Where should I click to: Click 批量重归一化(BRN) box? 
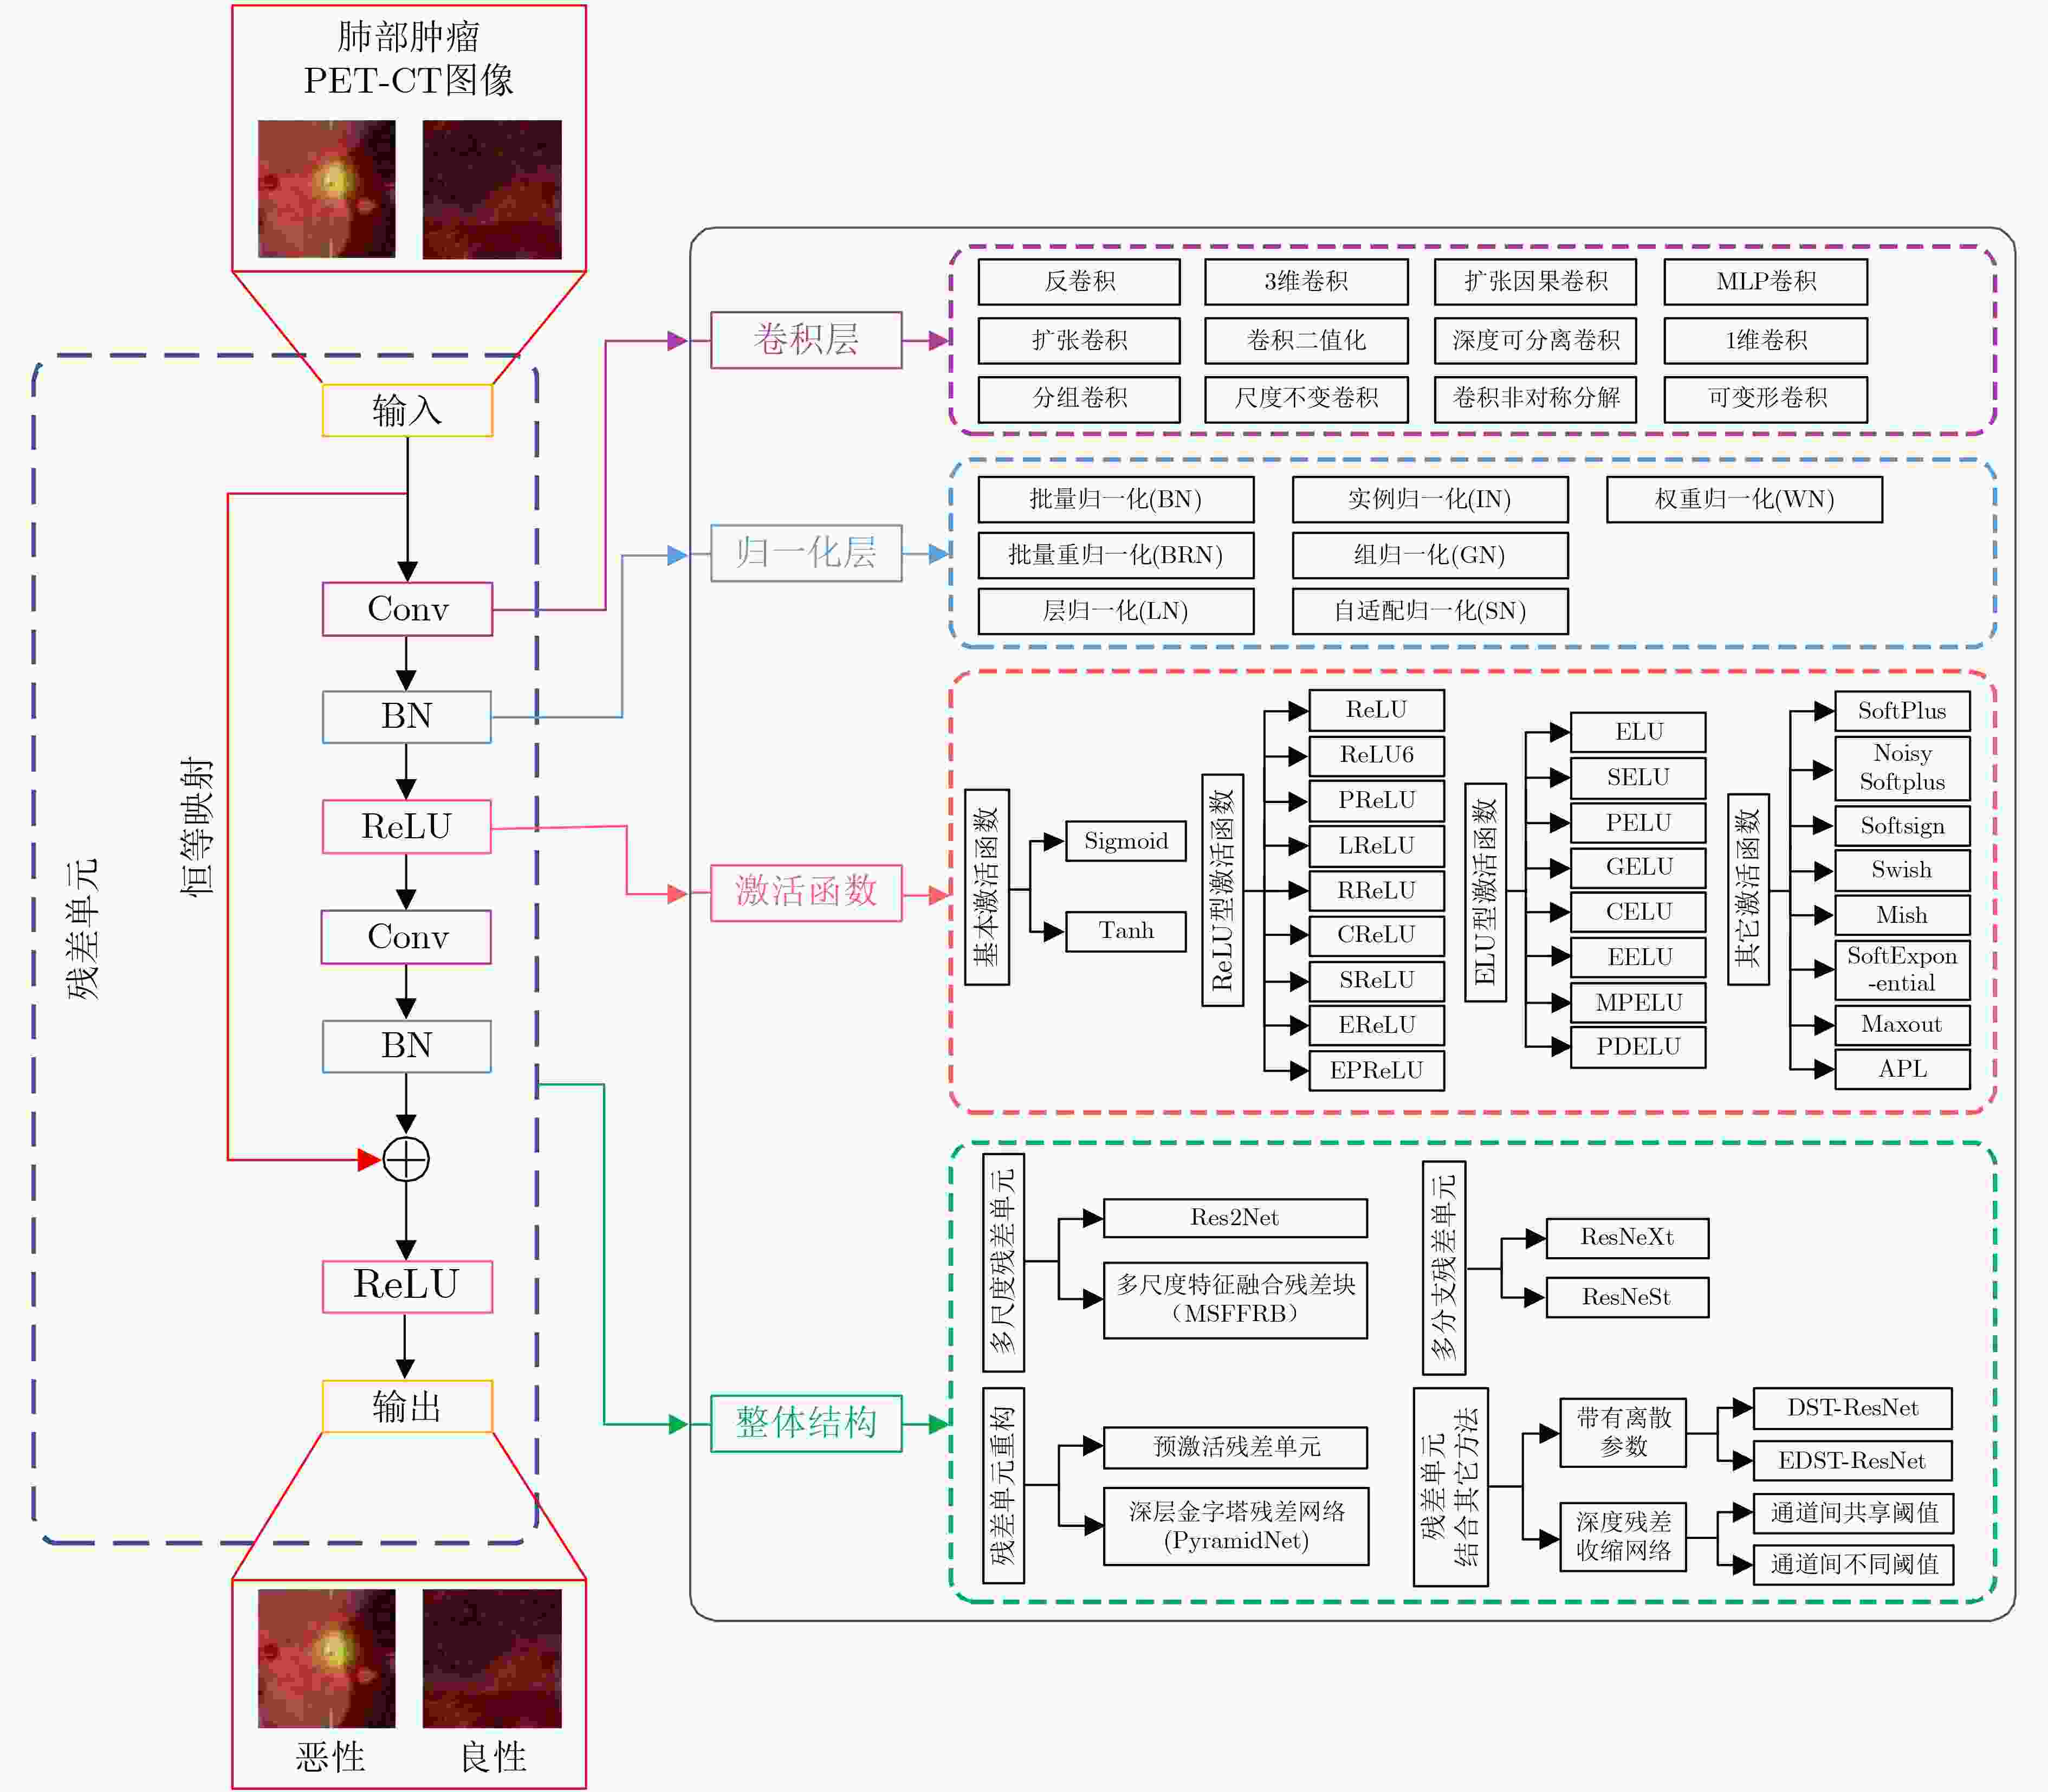[x=1116, y=555]
